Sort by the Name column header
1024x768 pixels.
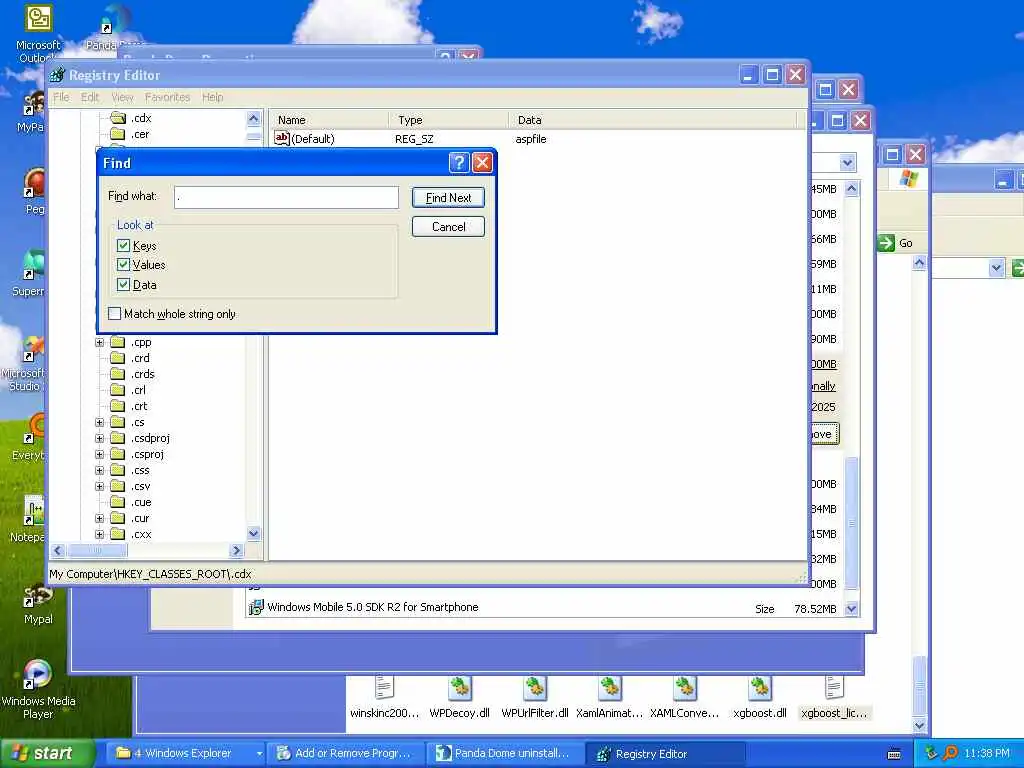coord(330,120)
